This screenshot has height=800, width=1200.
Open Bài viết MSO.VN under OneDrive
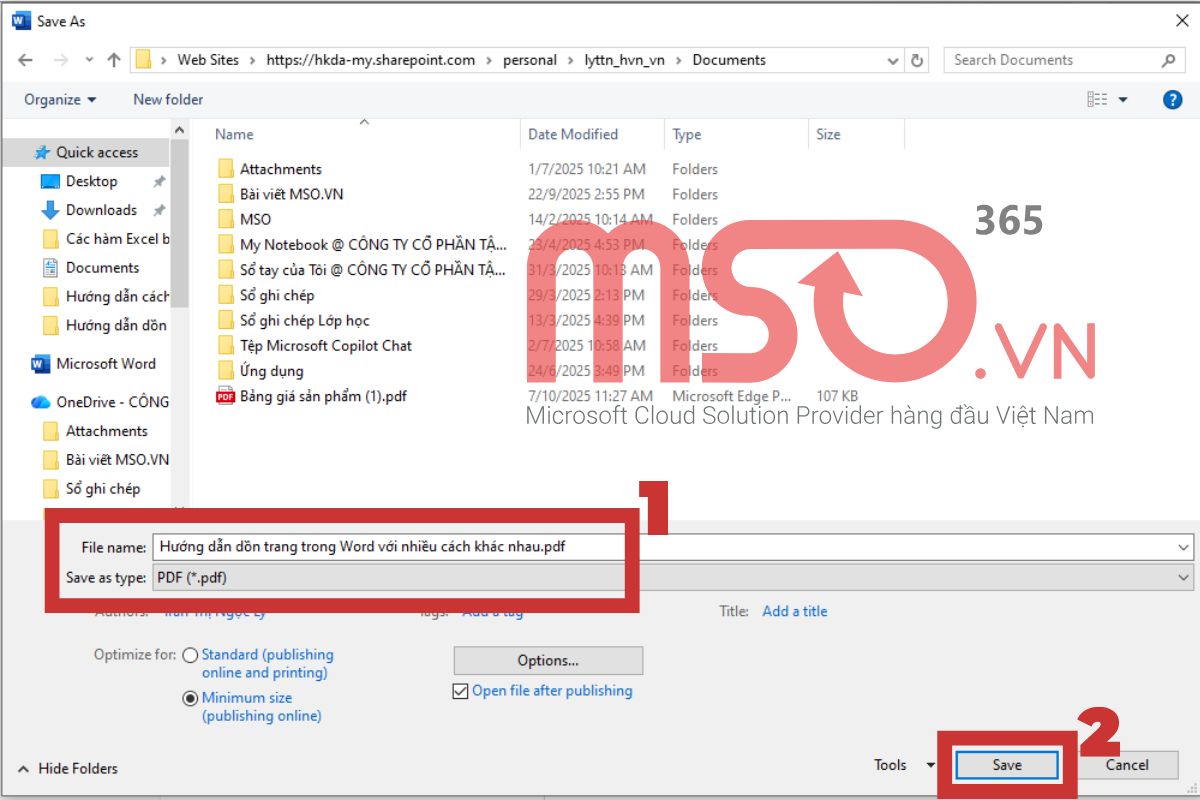coord(107,460)
